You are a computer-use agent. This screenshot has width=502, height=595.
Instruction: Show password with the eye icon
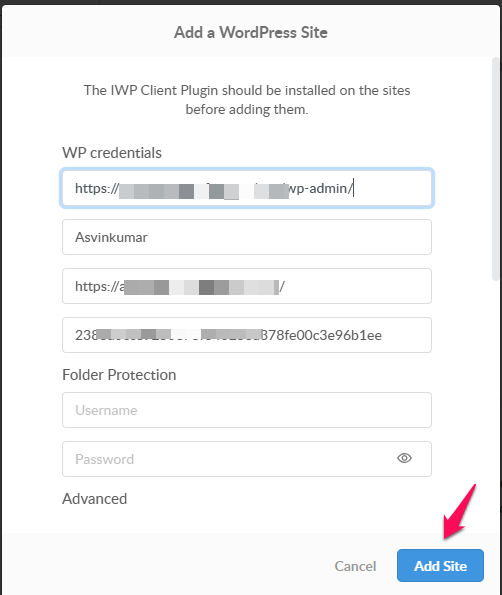click(404, 458)
